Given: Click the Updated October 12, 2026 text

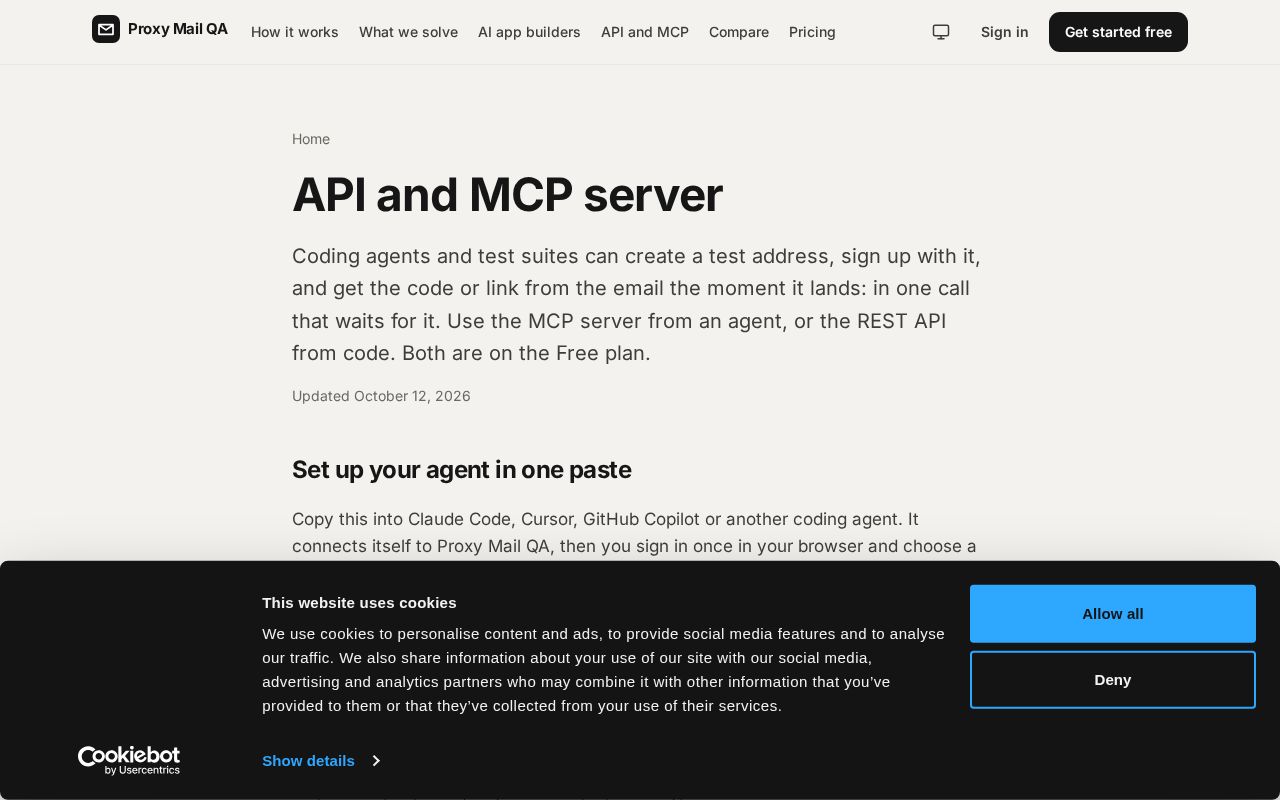Looking at the screenshot, I should 381,396.
